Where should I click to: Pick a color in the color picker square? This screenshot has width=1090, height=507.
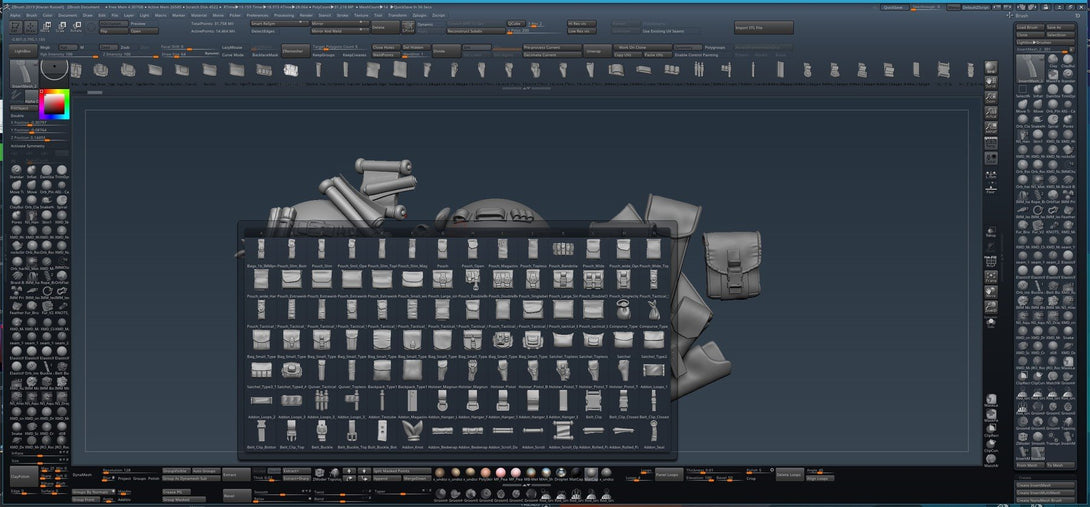coord(54,104)
